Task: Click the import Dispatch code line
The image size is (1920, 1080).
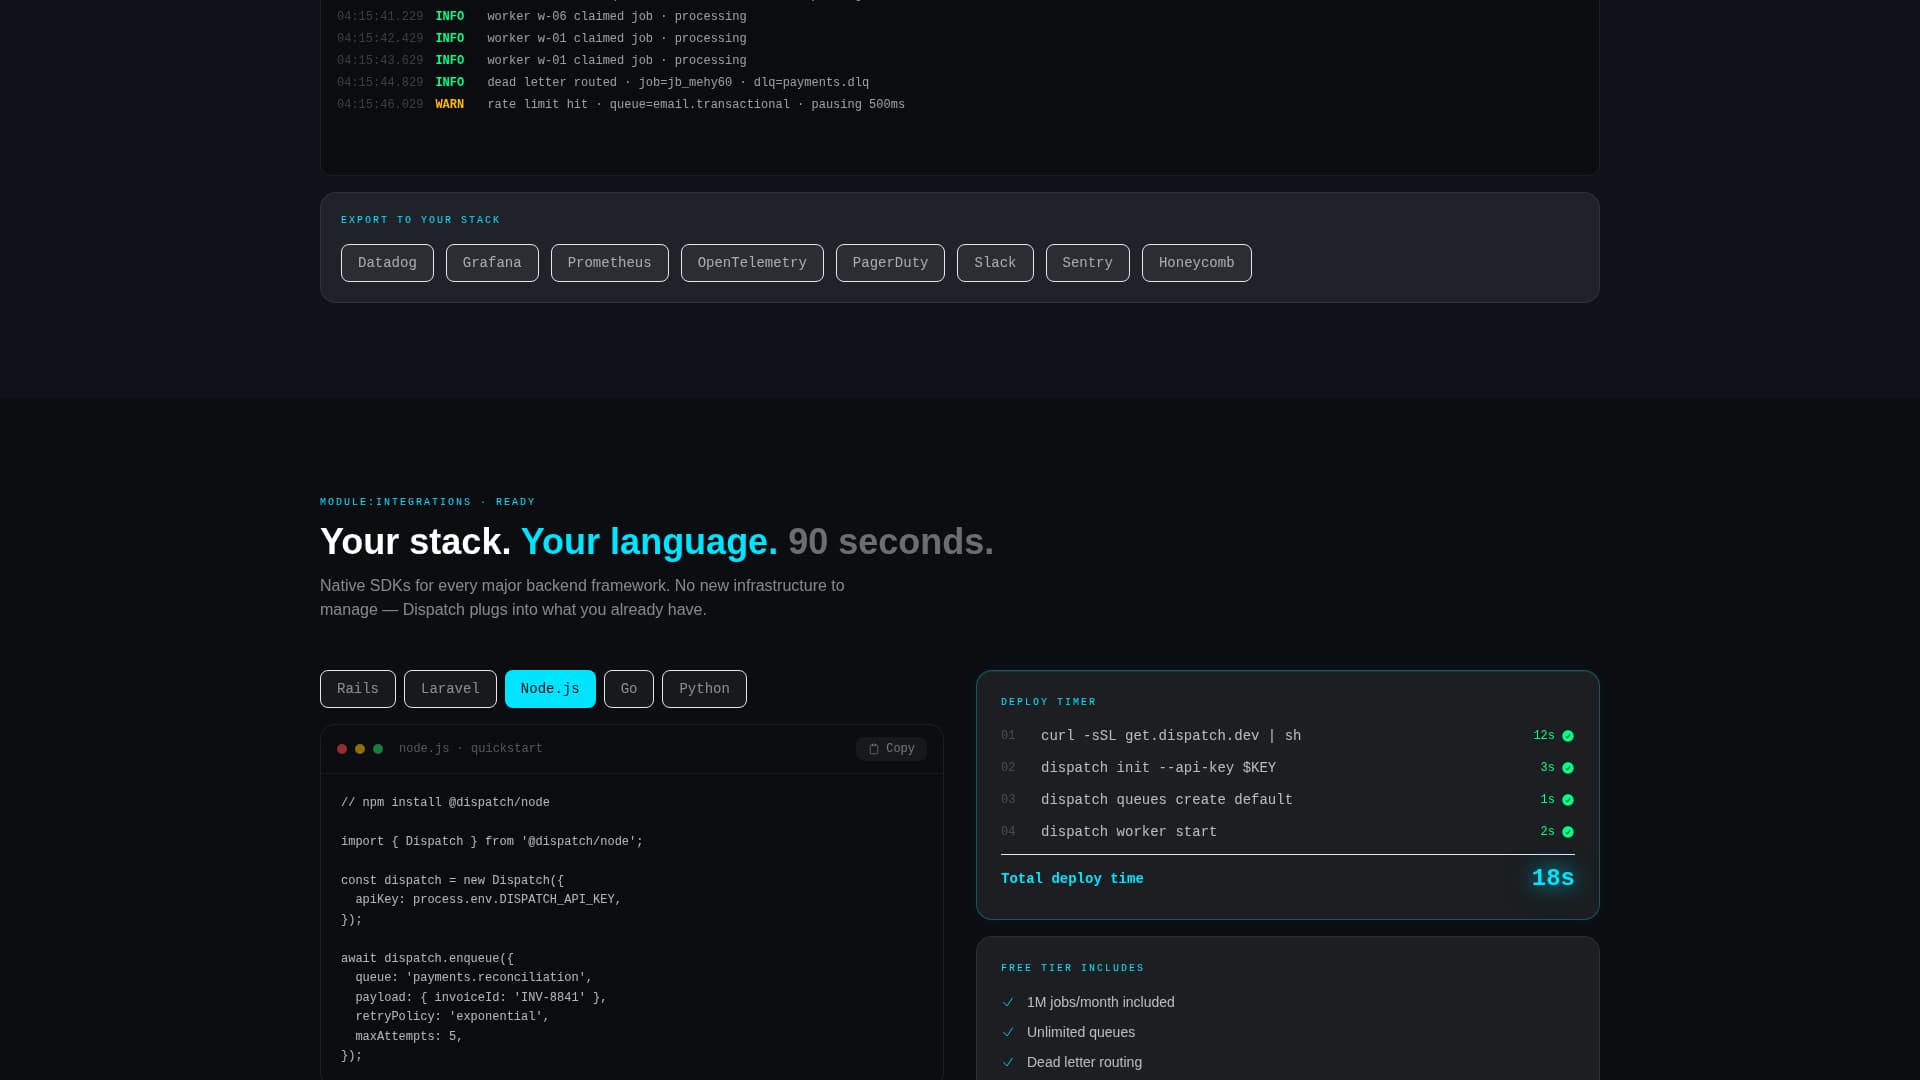Action: 492,842
